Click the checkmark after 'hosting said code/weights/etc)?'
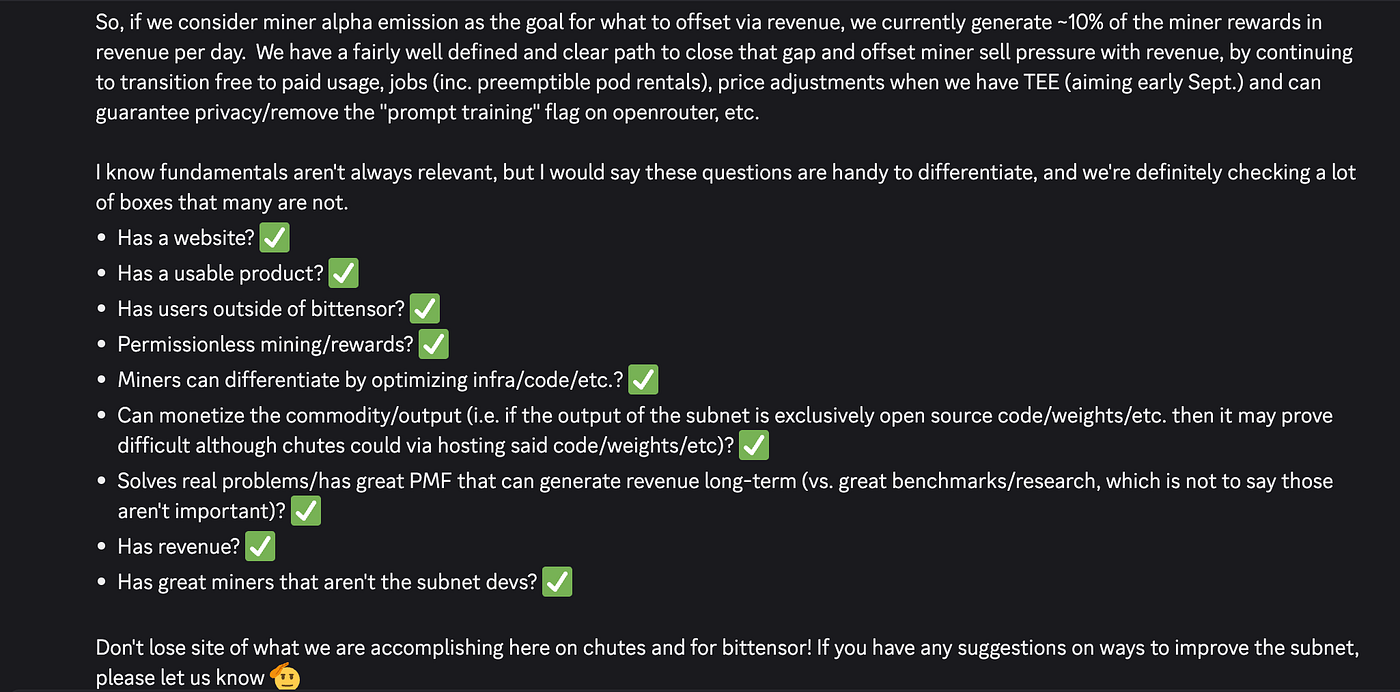This screenshot has width=1400, height=692. pos(754,445)
